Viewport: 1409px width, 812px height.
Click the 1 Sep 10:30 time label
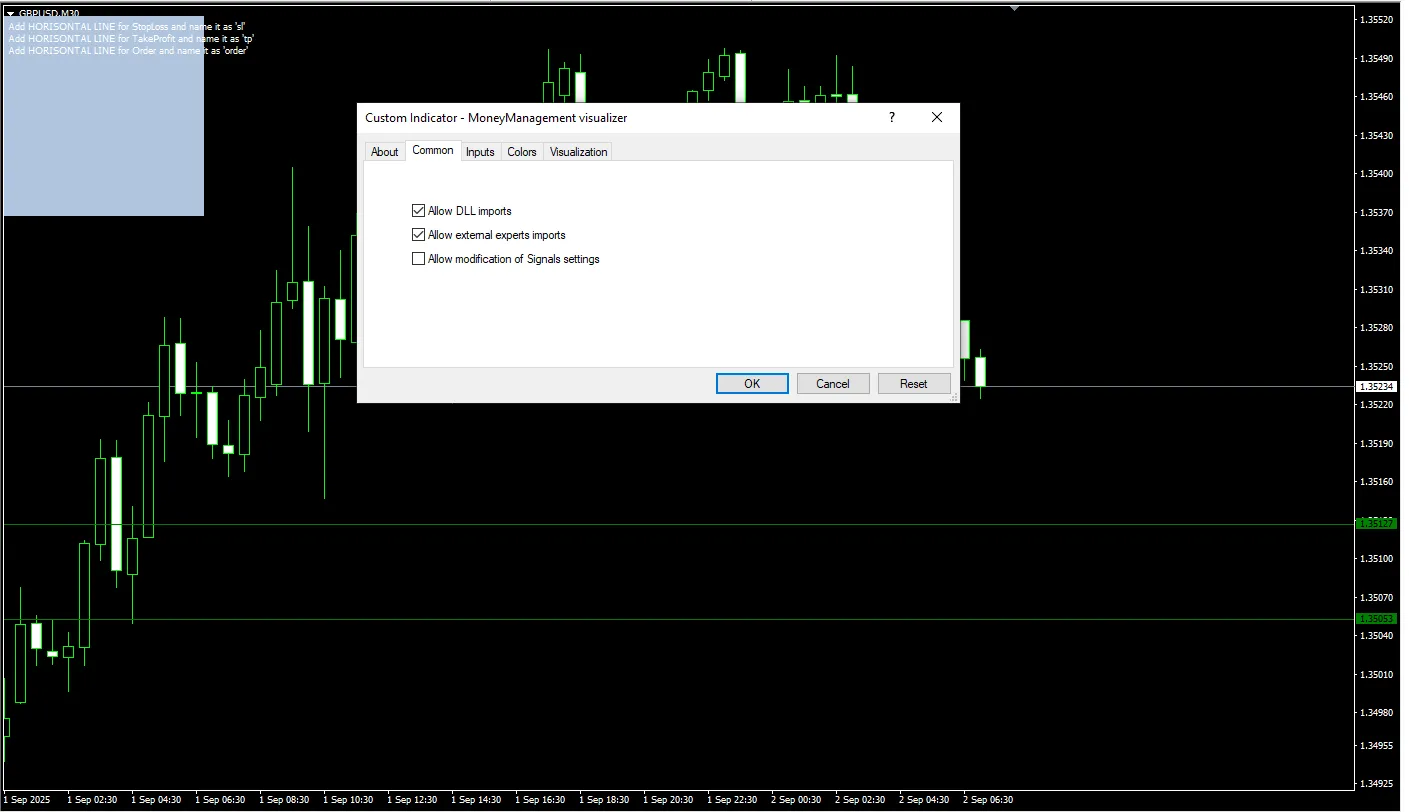[x=348, y=800]
